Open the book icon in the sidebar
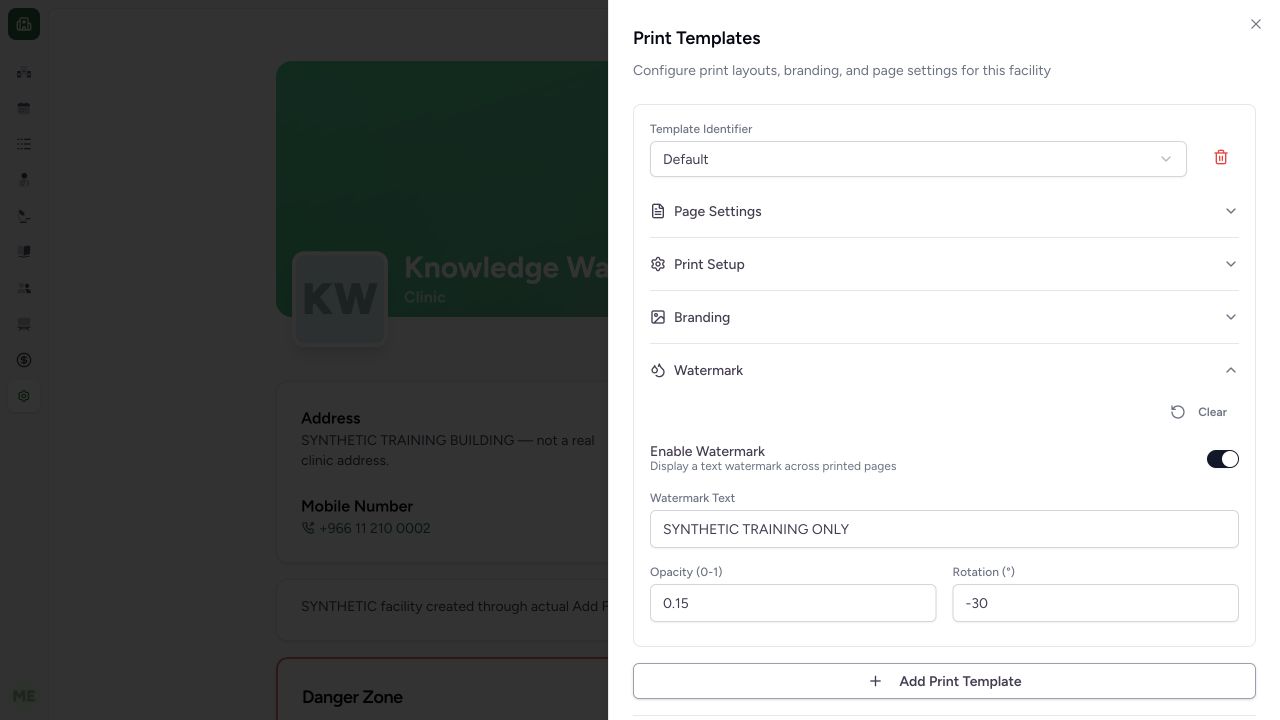 tap(24, 252)
